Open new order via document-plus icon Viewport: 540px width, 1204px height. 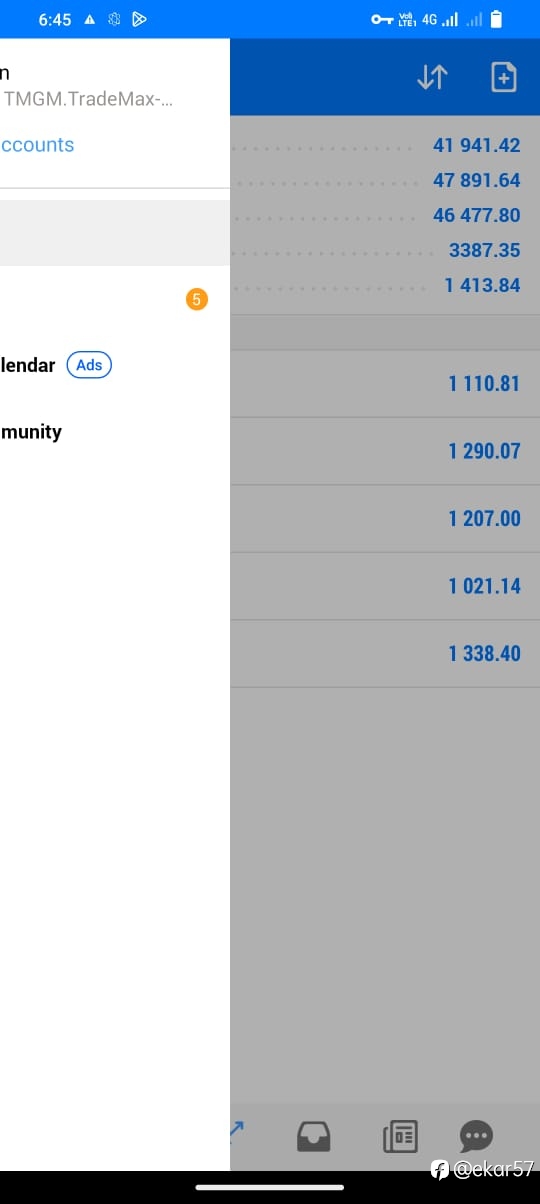pyautogui.click(x=504, y=77)
